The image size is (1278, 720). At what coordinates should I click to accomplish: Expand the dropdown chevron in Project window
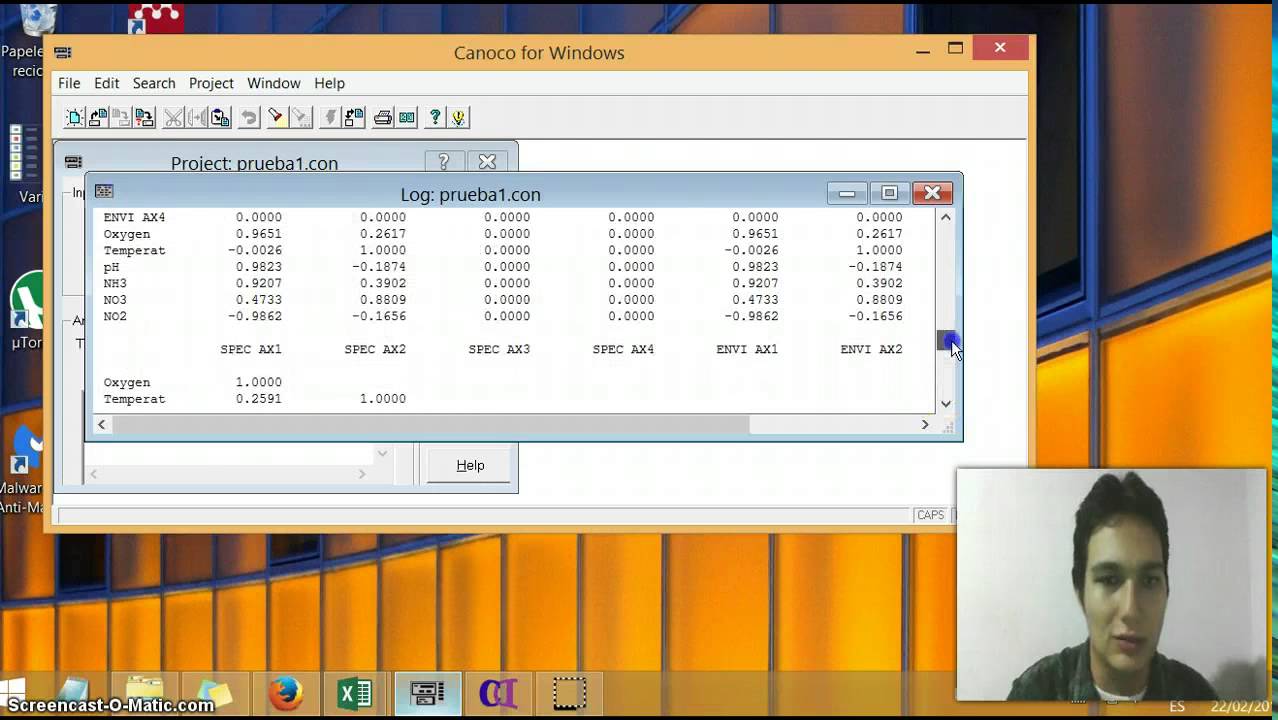click(381, 454)
